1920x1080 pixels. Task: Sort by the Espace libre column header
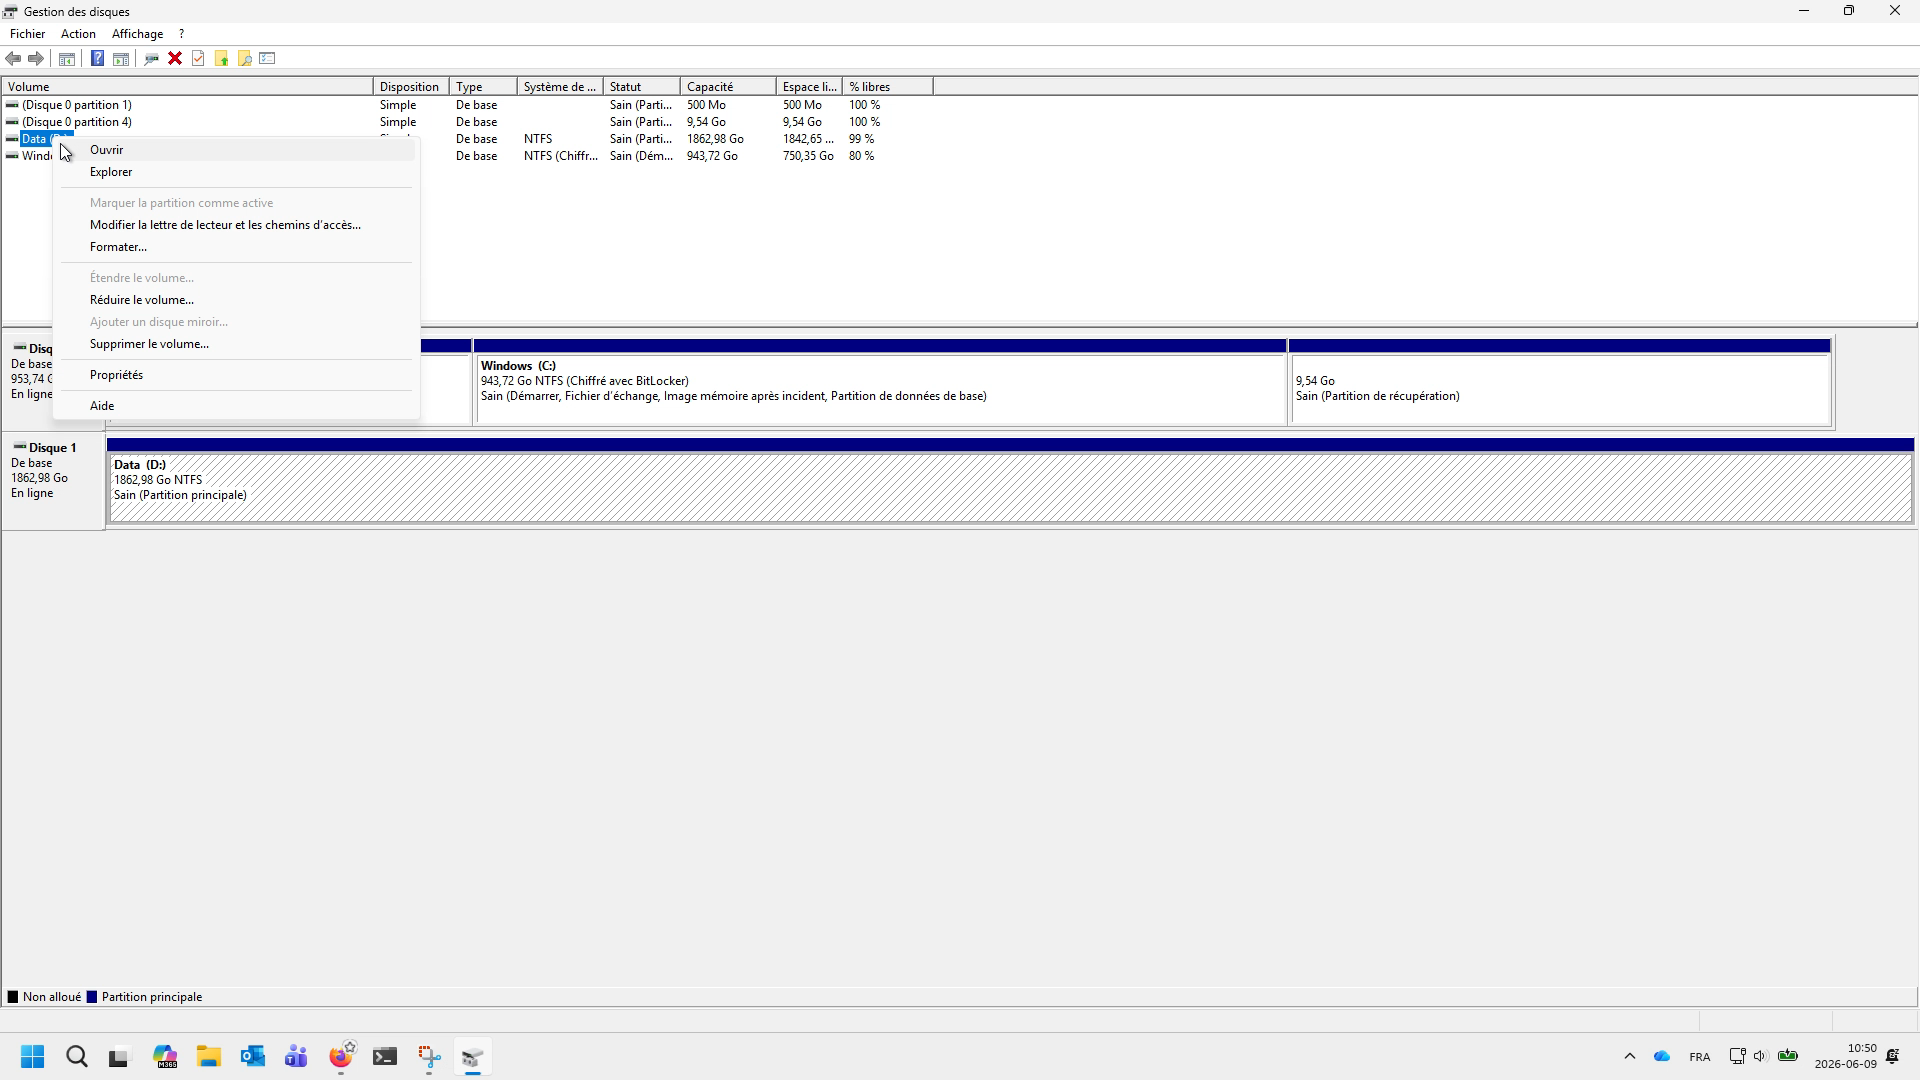point(809,87)
